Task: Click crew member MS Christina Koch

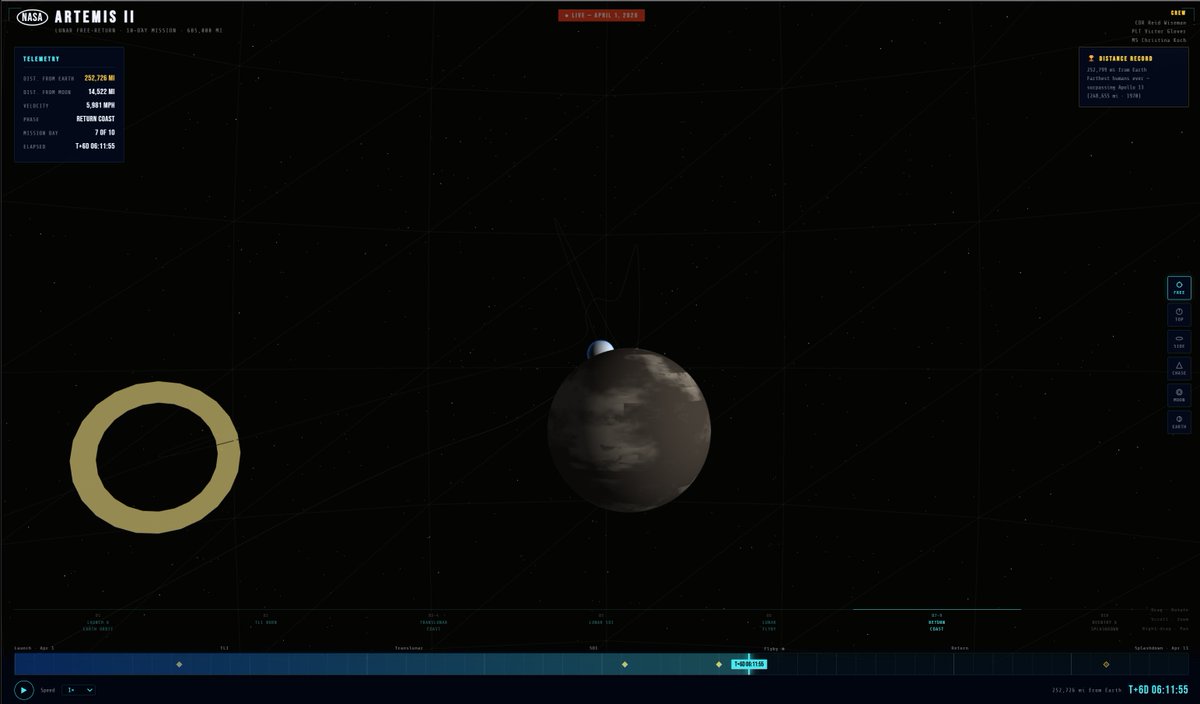Action: (x=1159, y=40)
